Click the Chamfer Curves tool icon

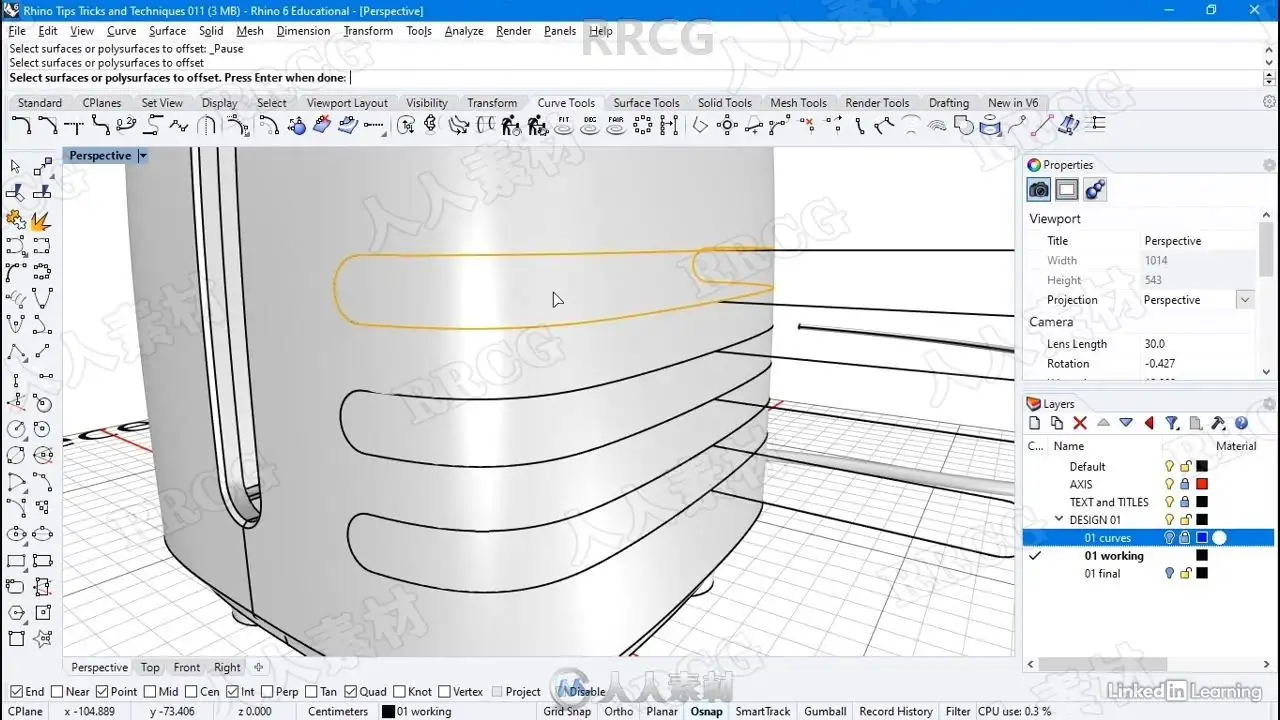47,125
